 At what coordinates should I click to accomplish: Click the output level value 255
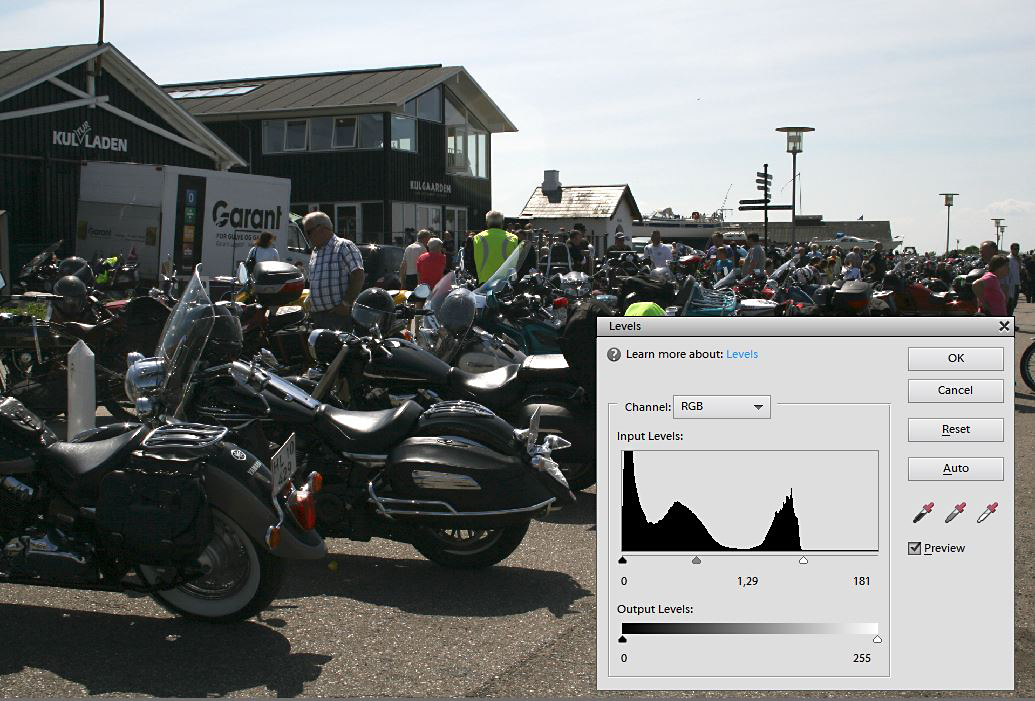pyautogui.click(x=861, y=658)
